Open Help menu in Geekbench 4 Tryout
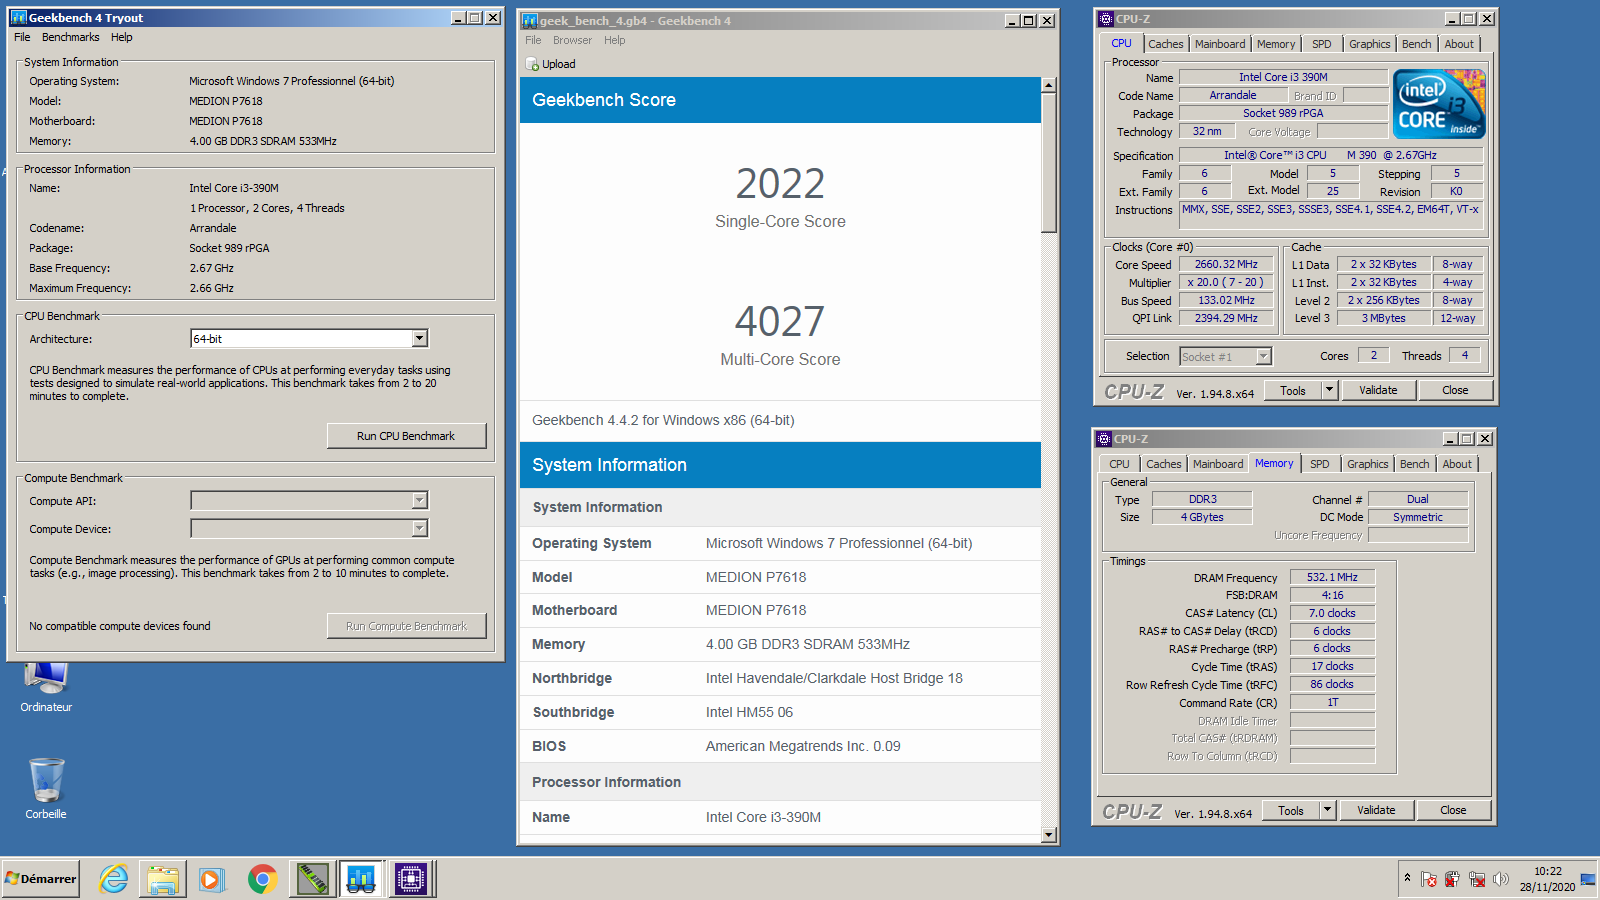Screen dimensions: 1600x900 (121, 37)
